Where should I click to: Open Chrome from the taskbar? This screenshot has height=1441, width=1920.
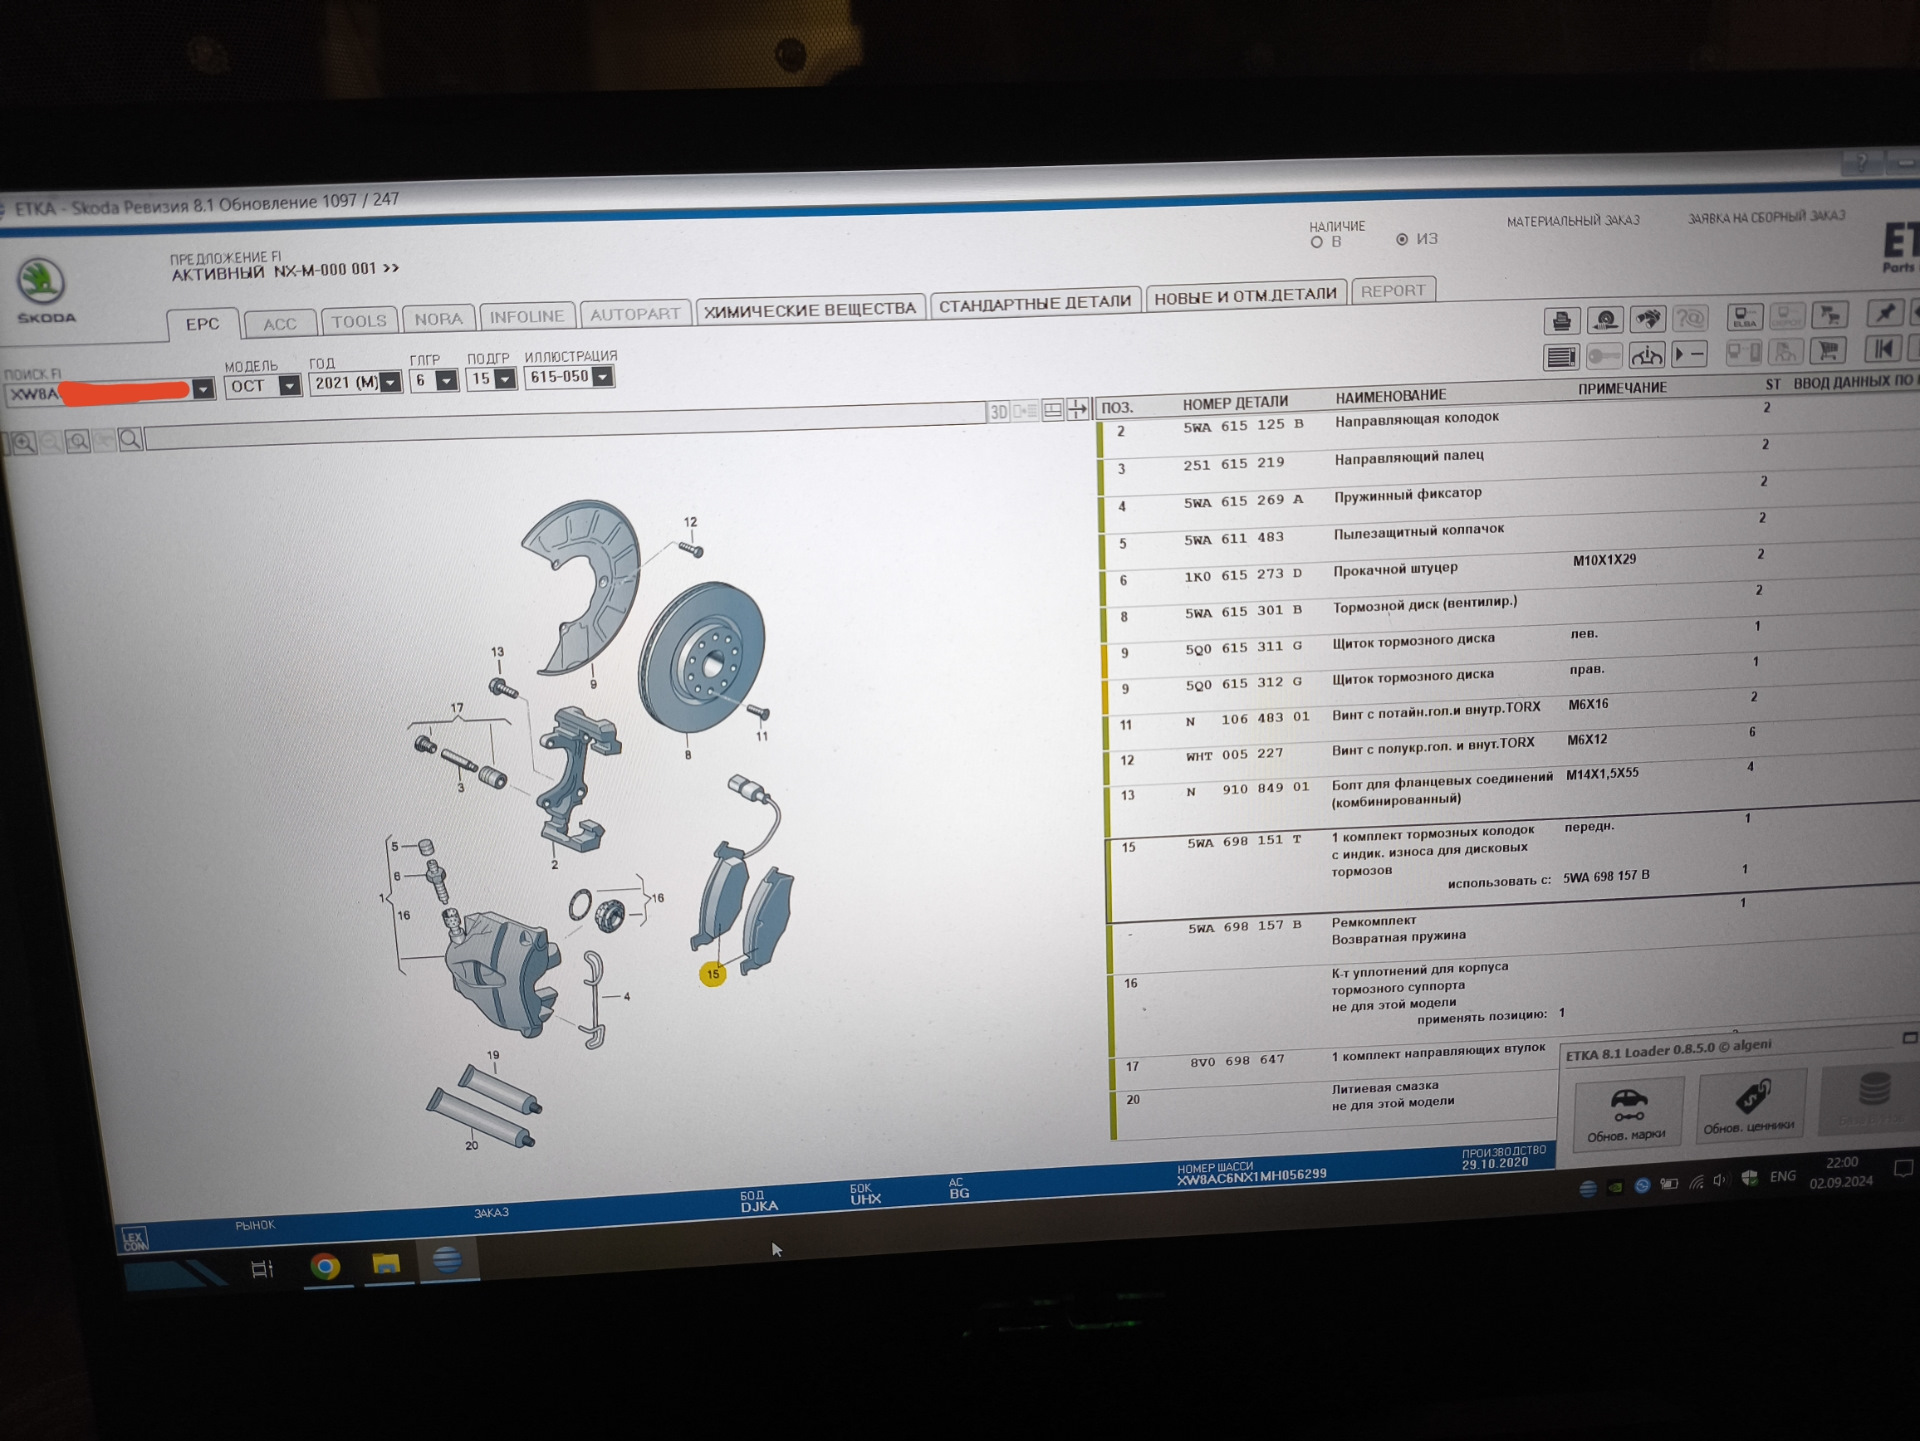(324, 1266)
